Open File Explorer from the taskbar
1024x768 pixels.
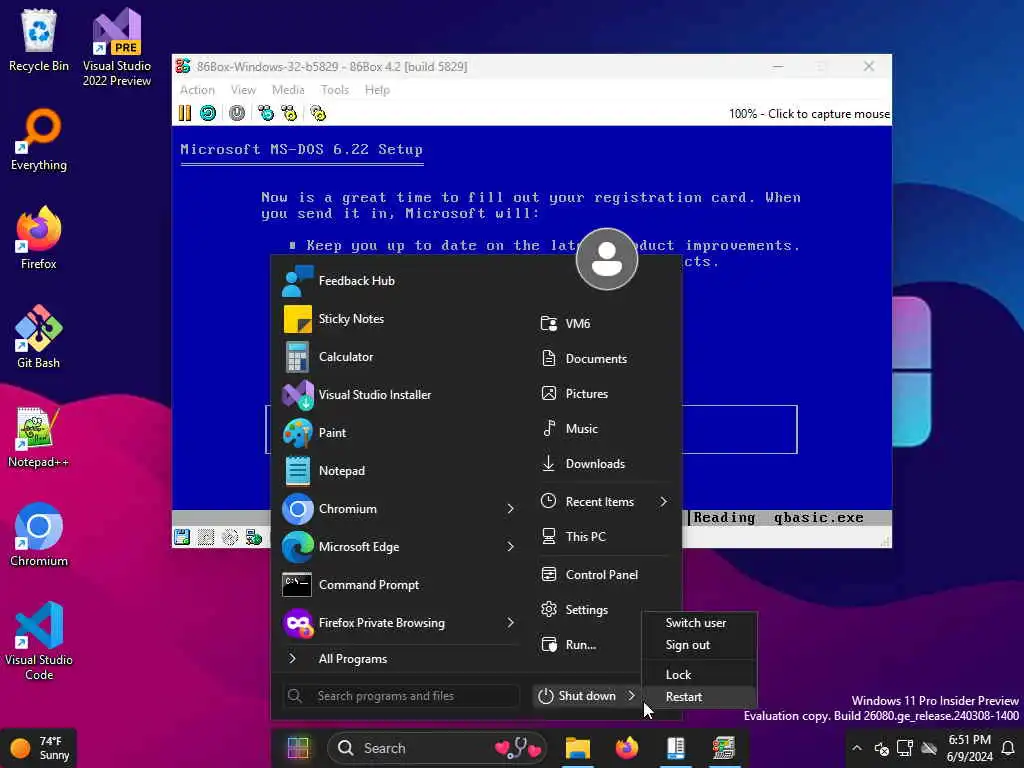tap(577, 748)
